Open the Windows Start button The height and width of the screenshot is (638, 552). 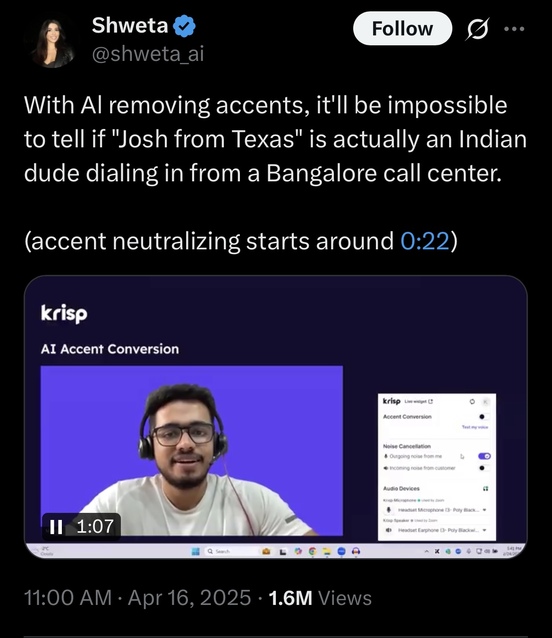(x=195, y=551)
